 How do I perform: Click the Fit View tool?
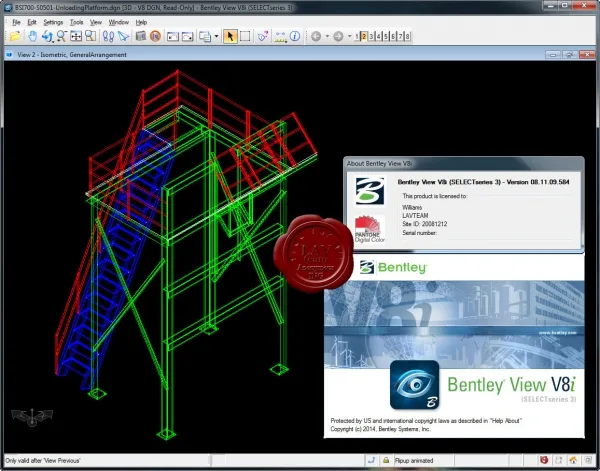click(x=76, y=36)
